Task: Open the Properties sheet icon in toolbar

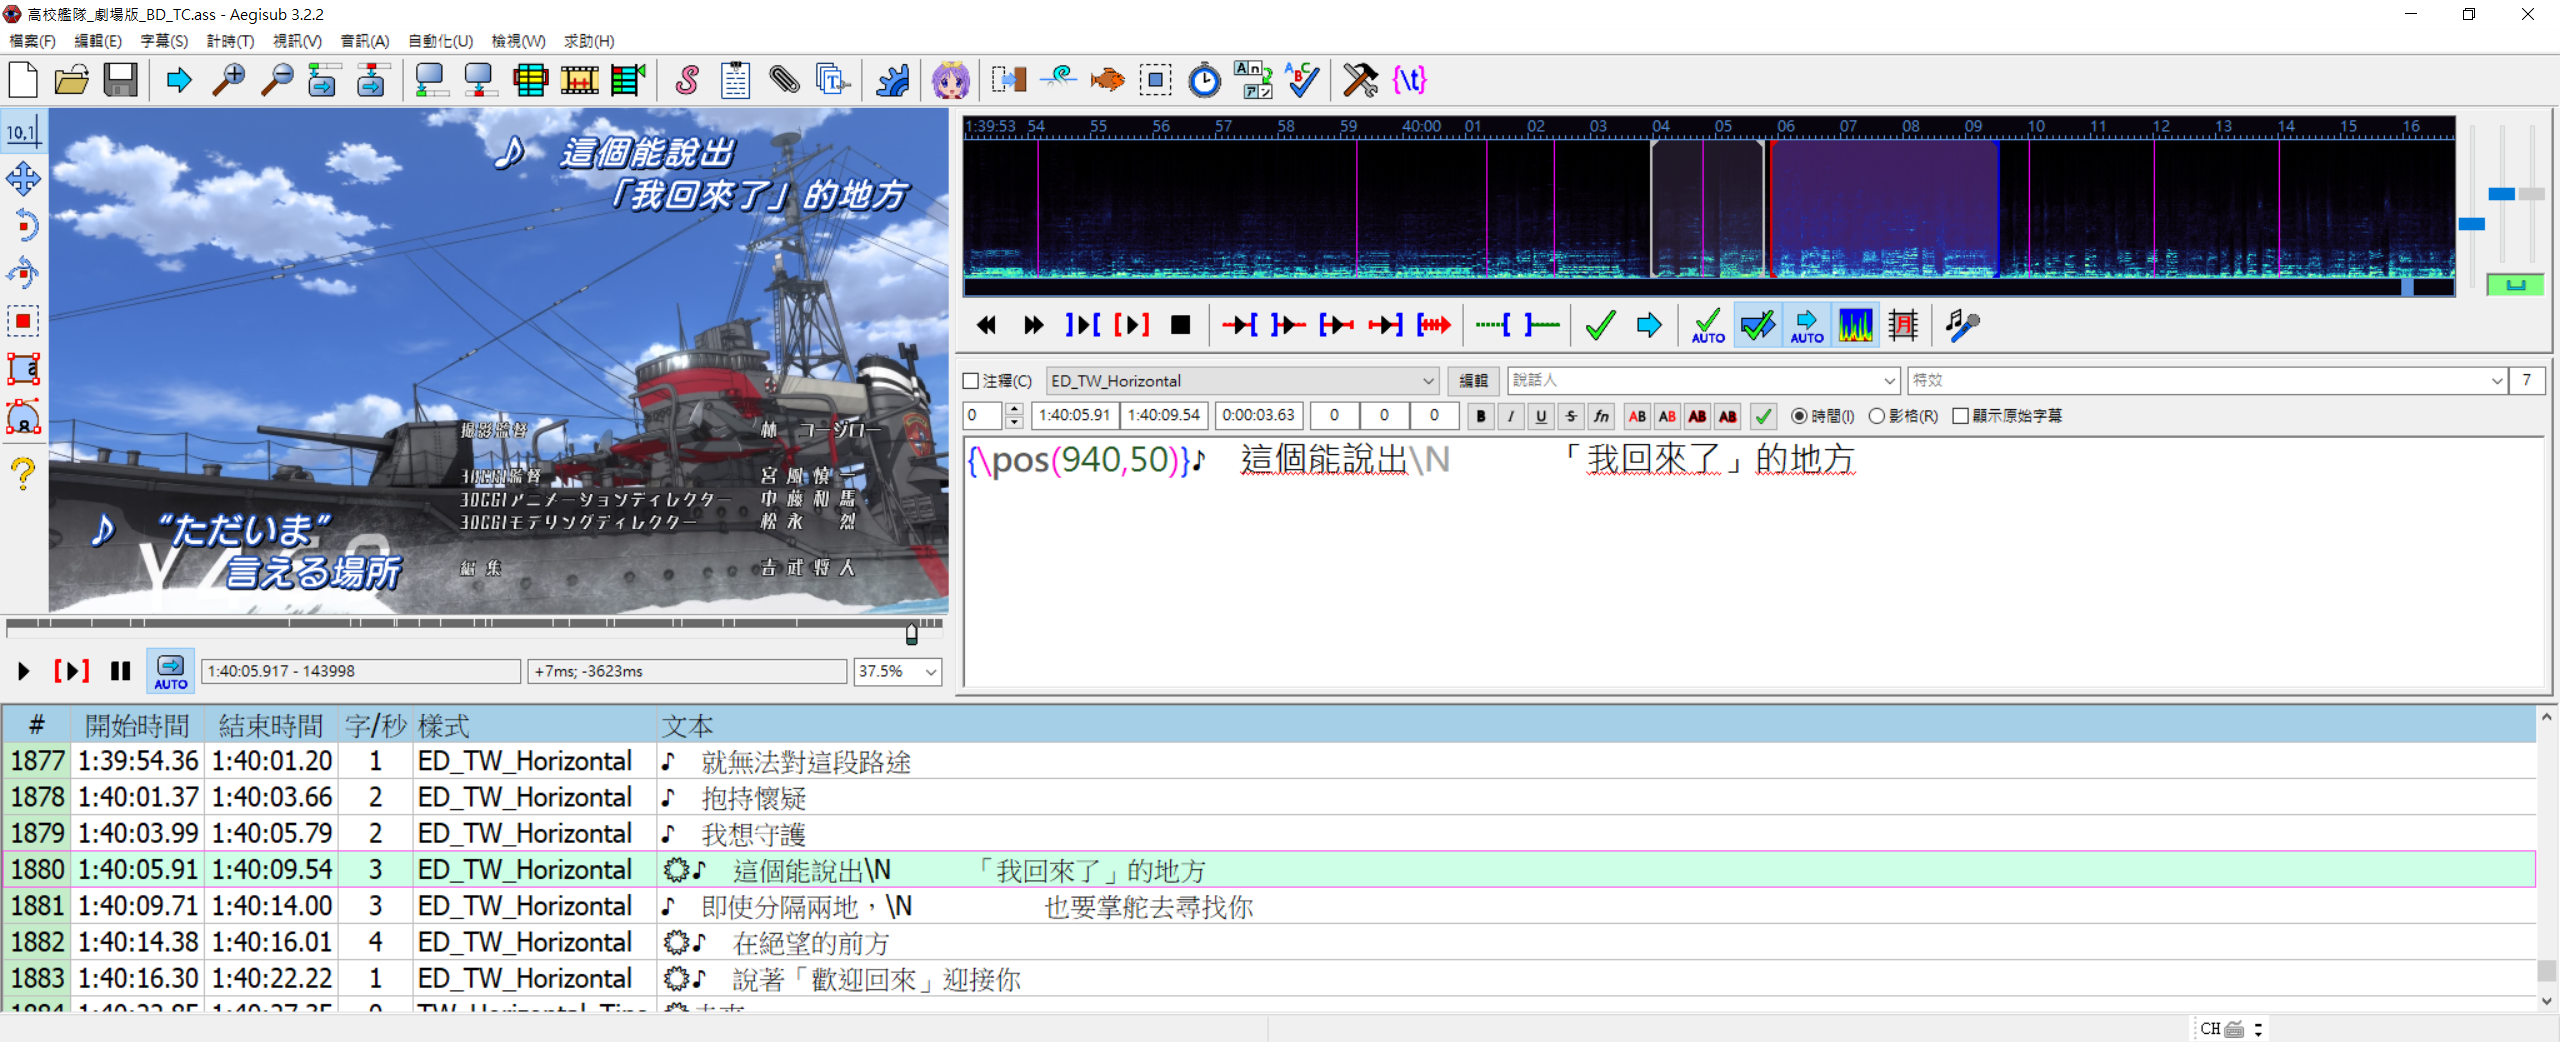Action: coord(736,80)
